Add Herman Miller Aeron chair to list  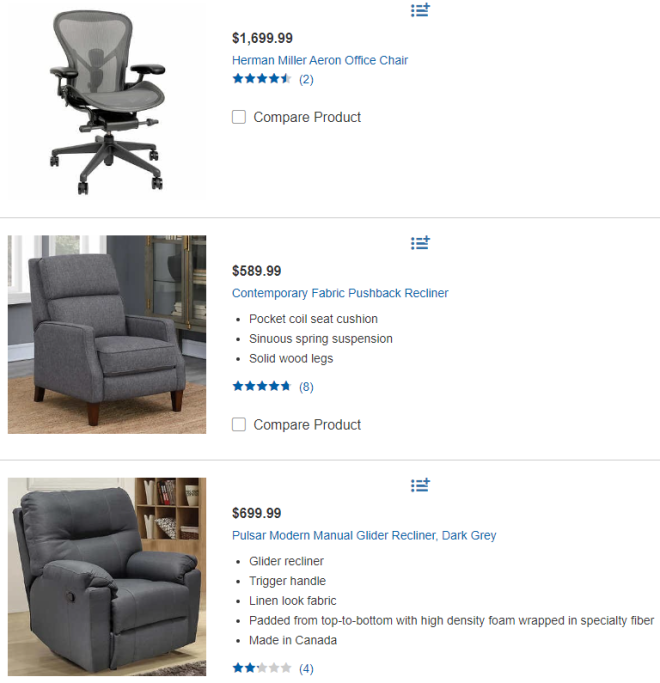pos(420,10)
